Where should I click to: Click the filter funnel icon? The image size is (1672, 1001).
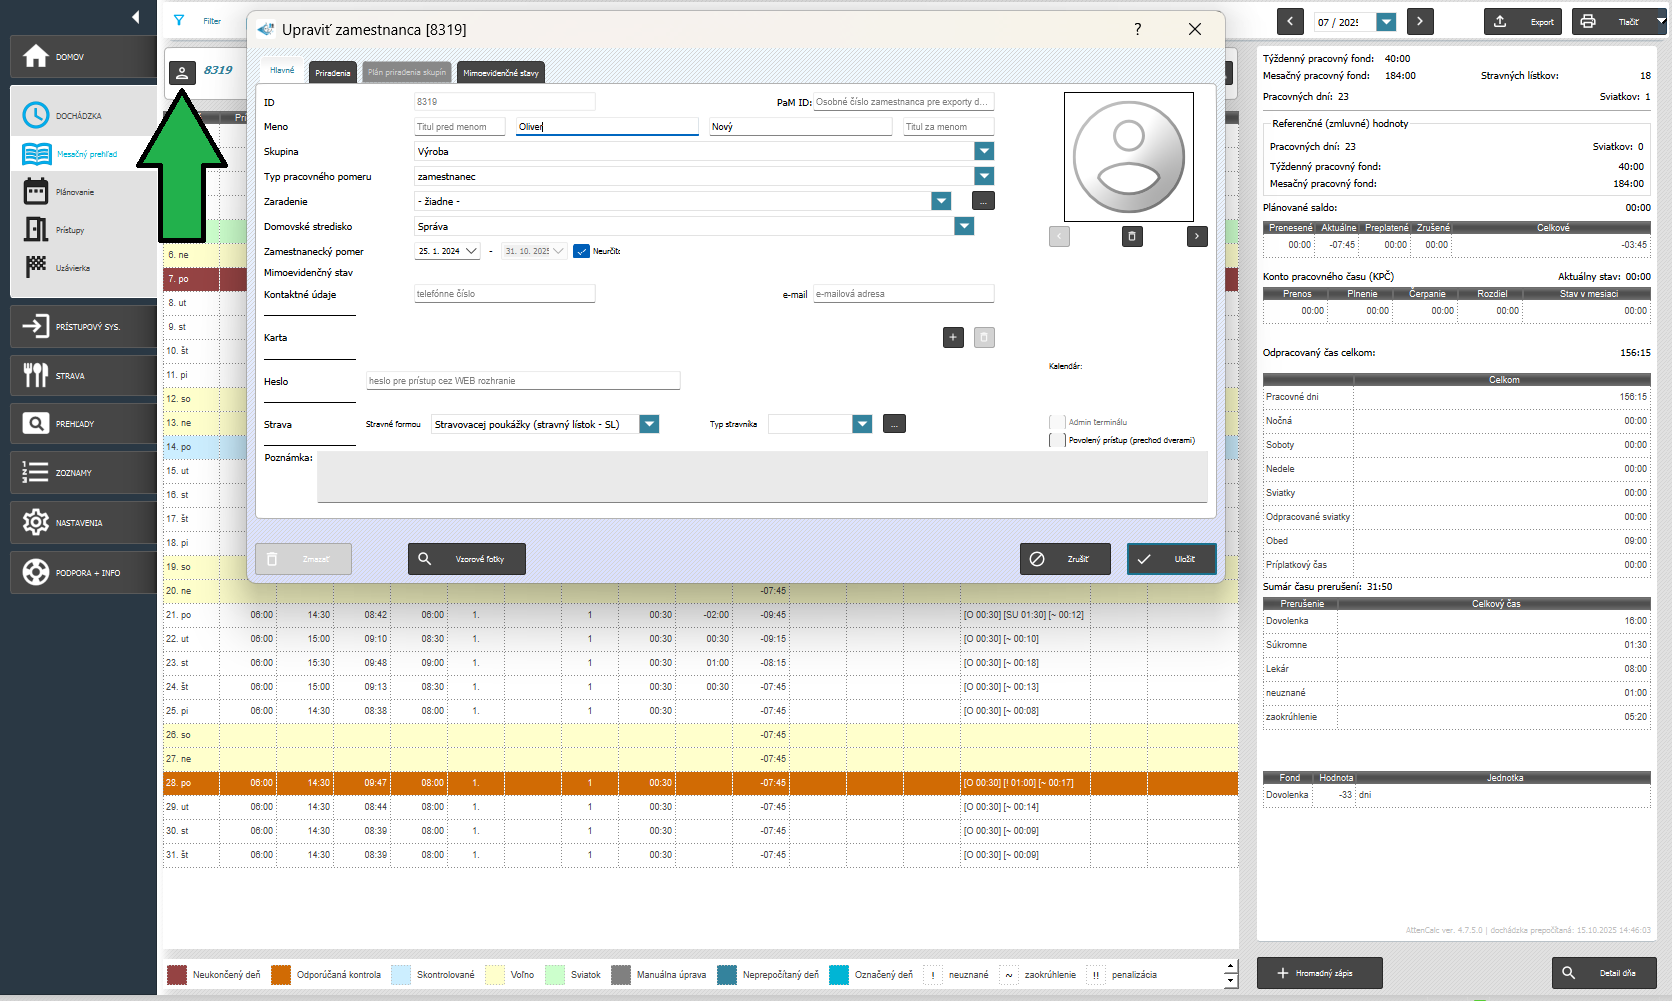[179, 20]
